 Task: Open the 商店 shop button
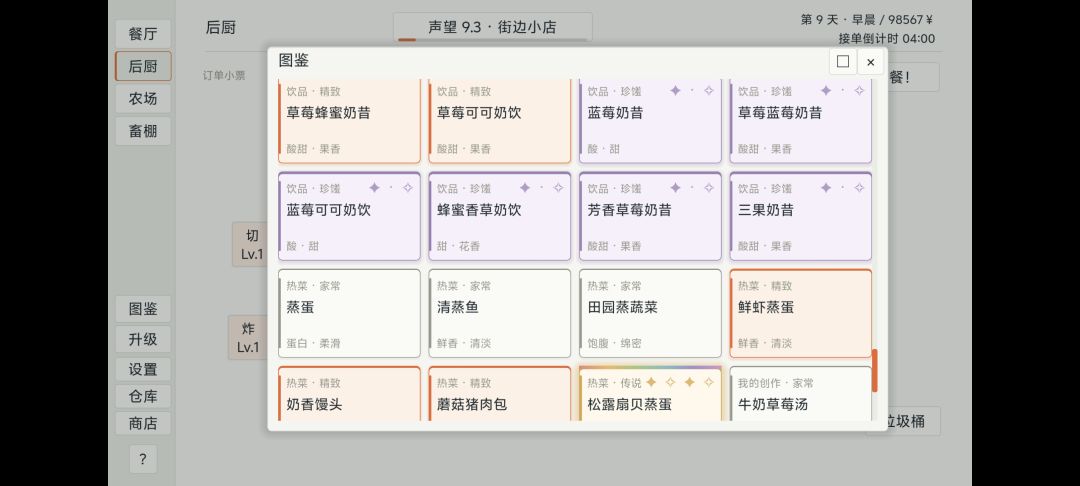(x=143, y=423)
